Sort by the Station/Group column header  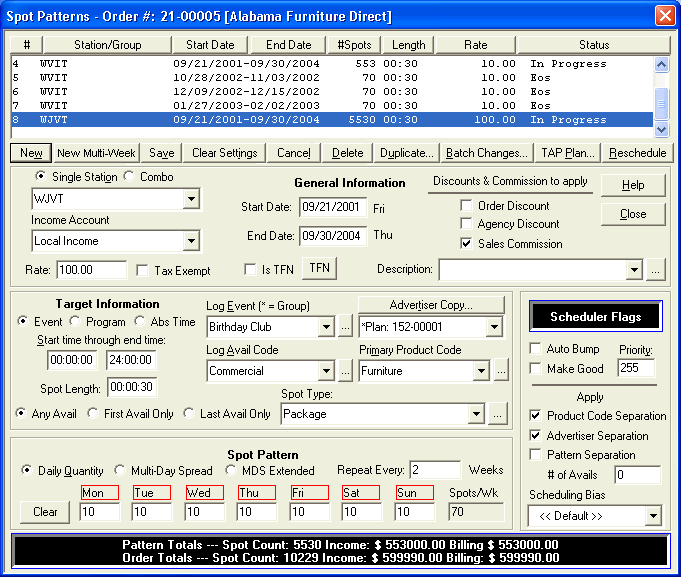pyautogui.click(x=107, y=45)
